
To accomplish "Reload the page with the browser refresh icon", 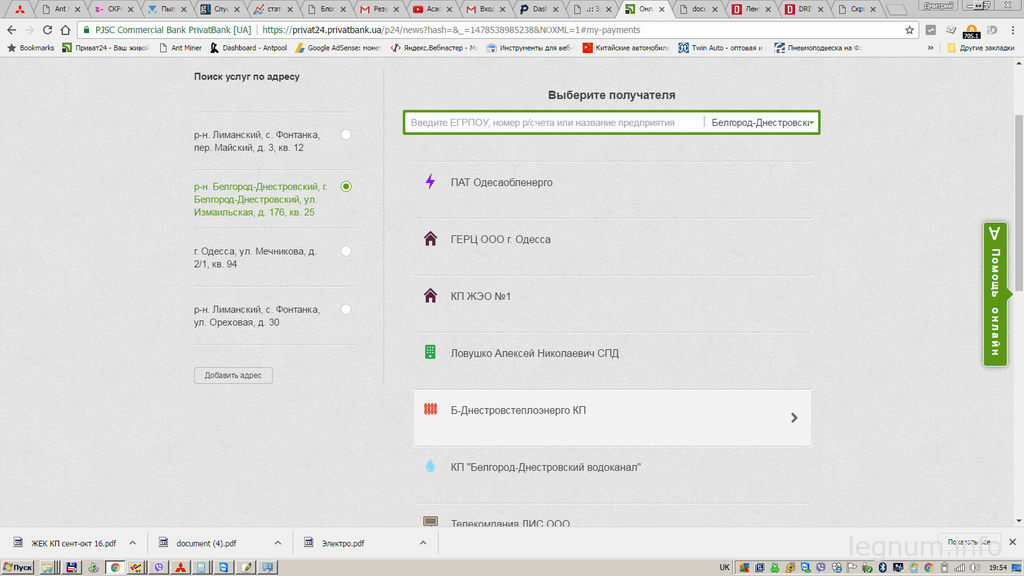I will 47,30.
